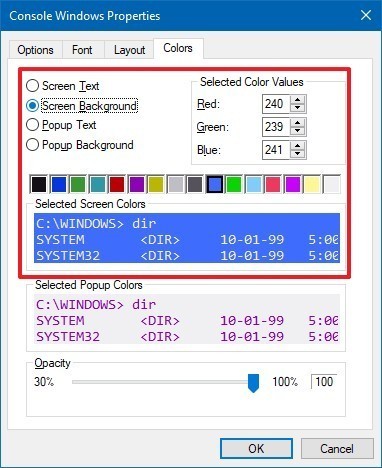The image size is (382, 468).
Task: Open the Font tab
Action: pyautogui.click(x=82, y=50)
